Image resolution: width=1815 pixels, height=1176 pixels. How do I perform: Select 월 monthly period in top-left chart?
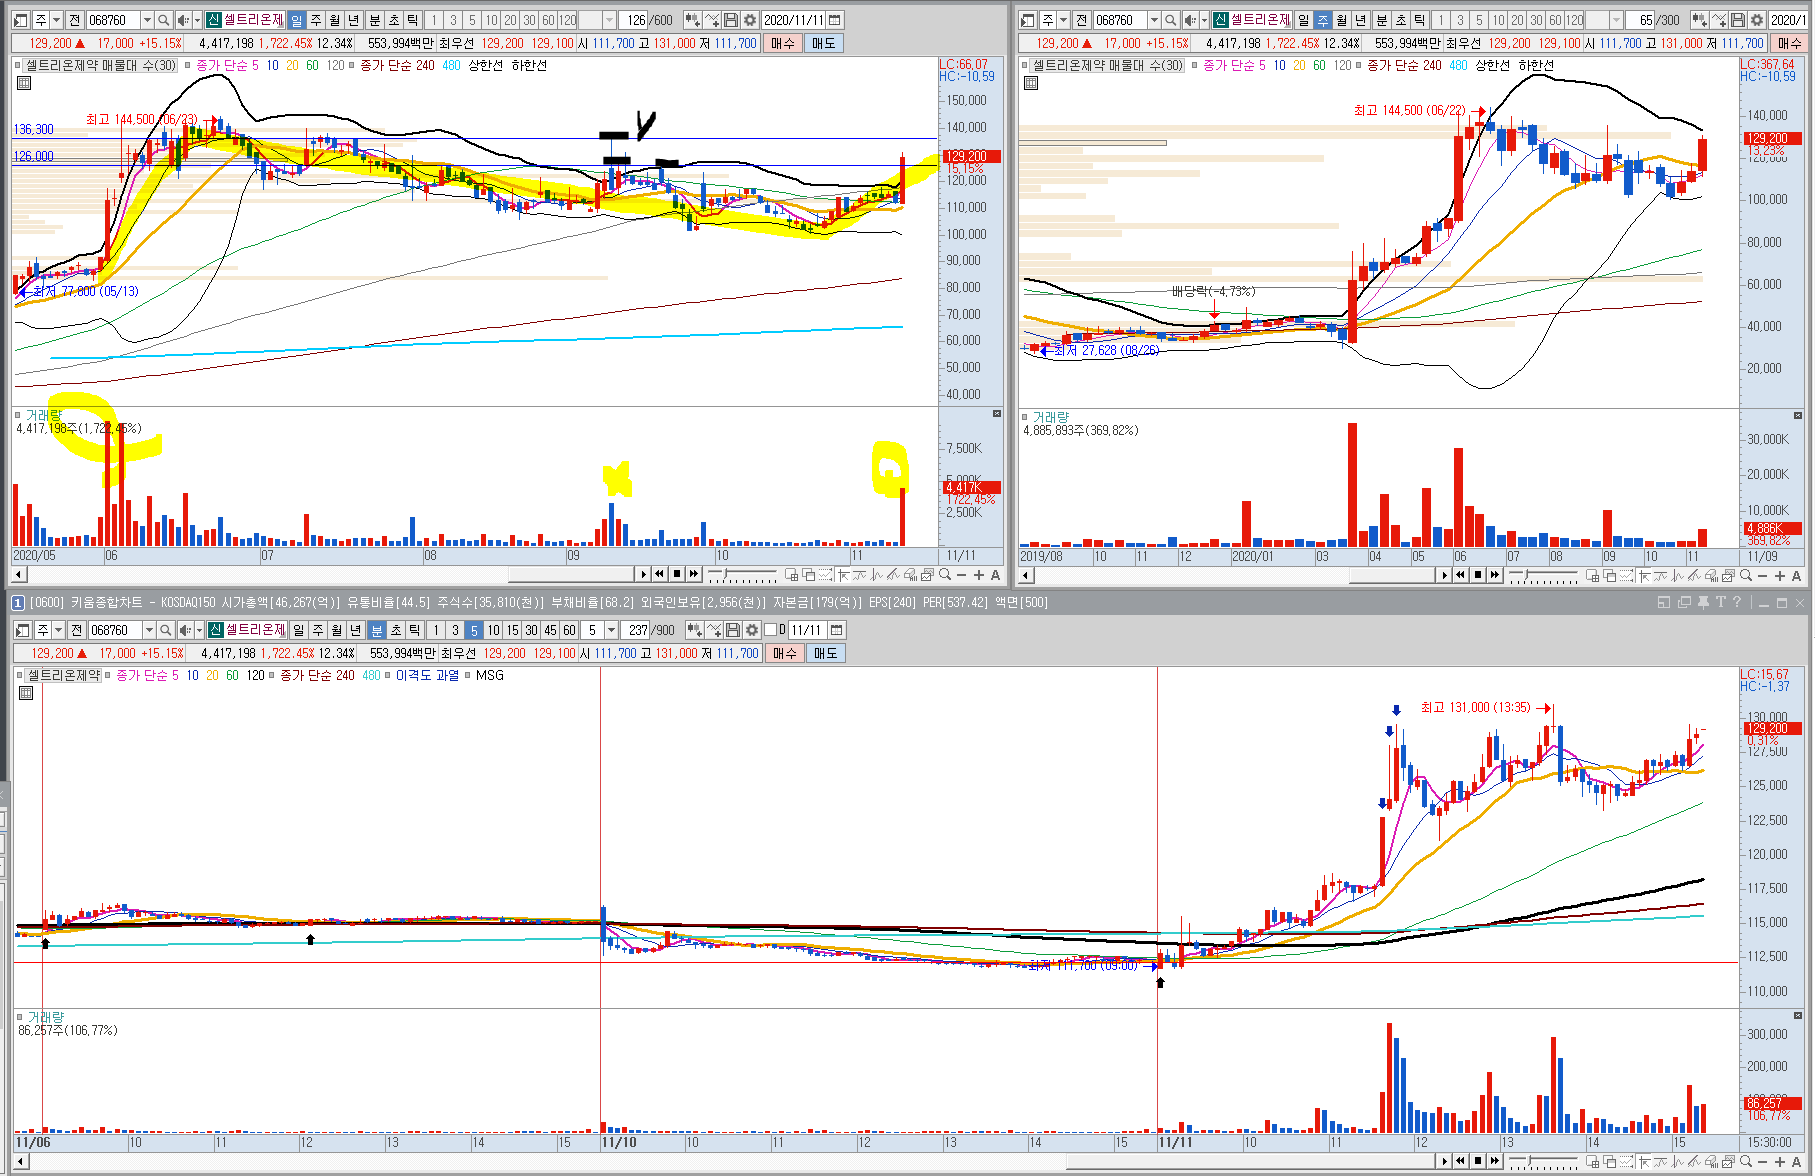click(x=334, y=20)
